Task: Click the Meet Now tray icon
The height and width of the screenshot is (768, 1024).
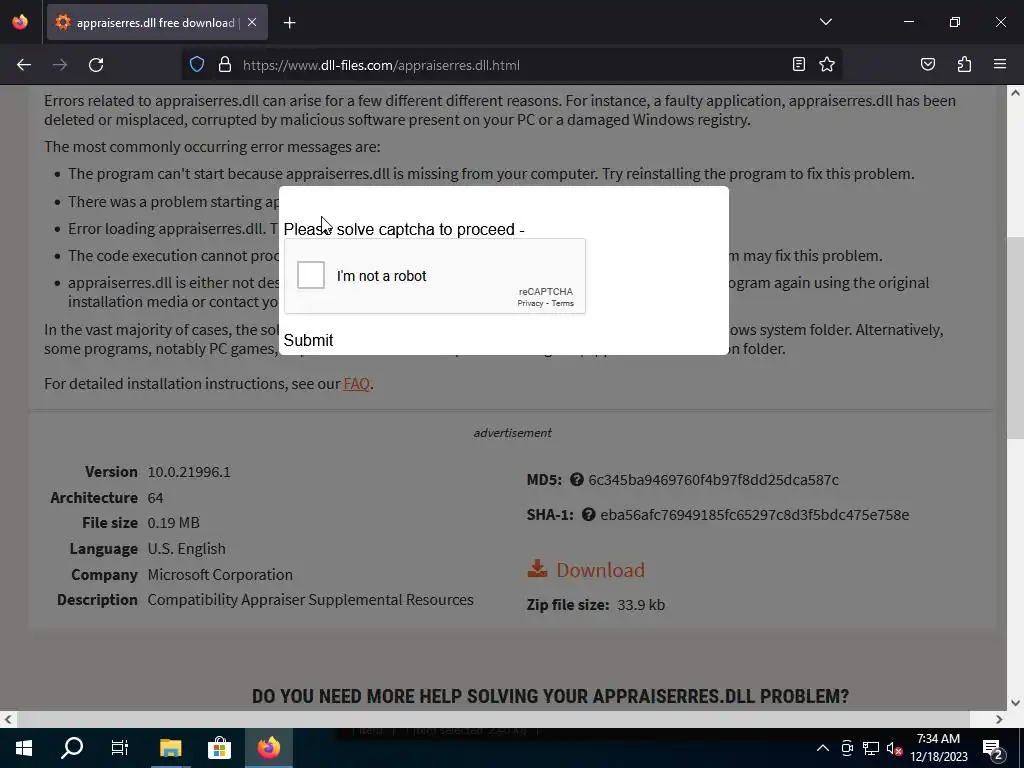Action: [847, 748]
